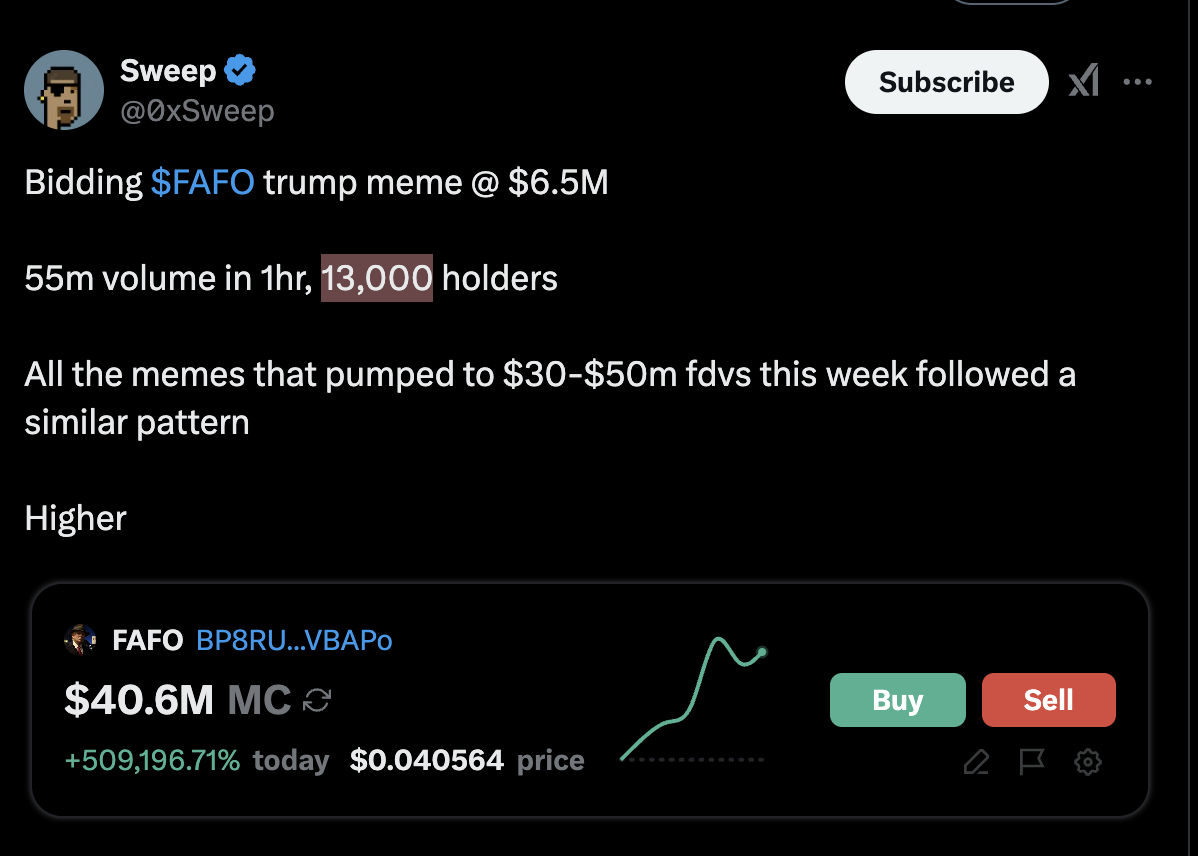Open the Grok xAI icon

[1084, 81]
